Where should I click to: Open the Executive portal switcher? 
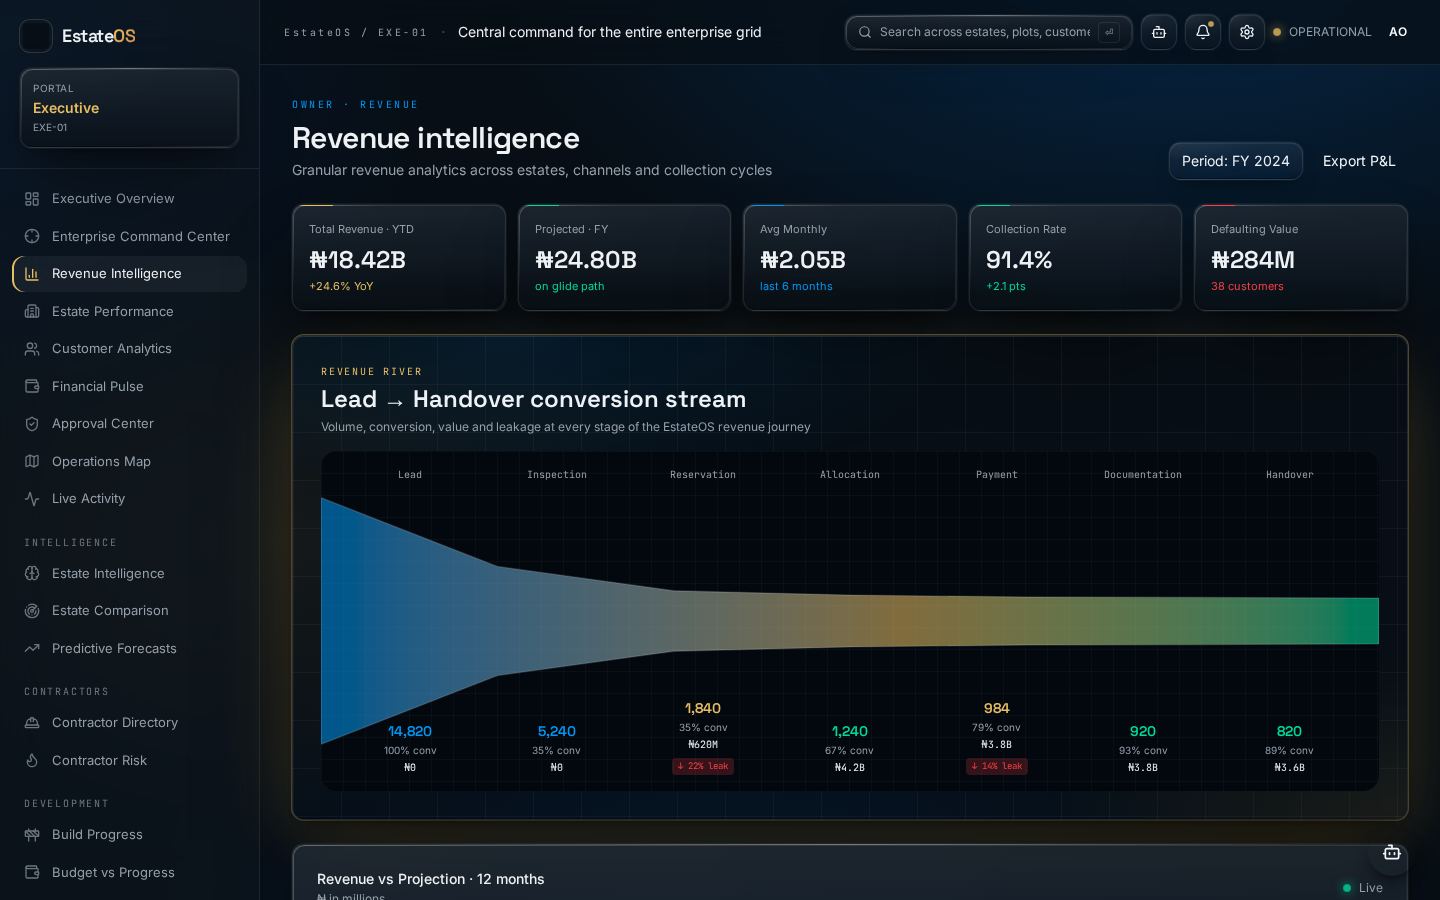129,108
